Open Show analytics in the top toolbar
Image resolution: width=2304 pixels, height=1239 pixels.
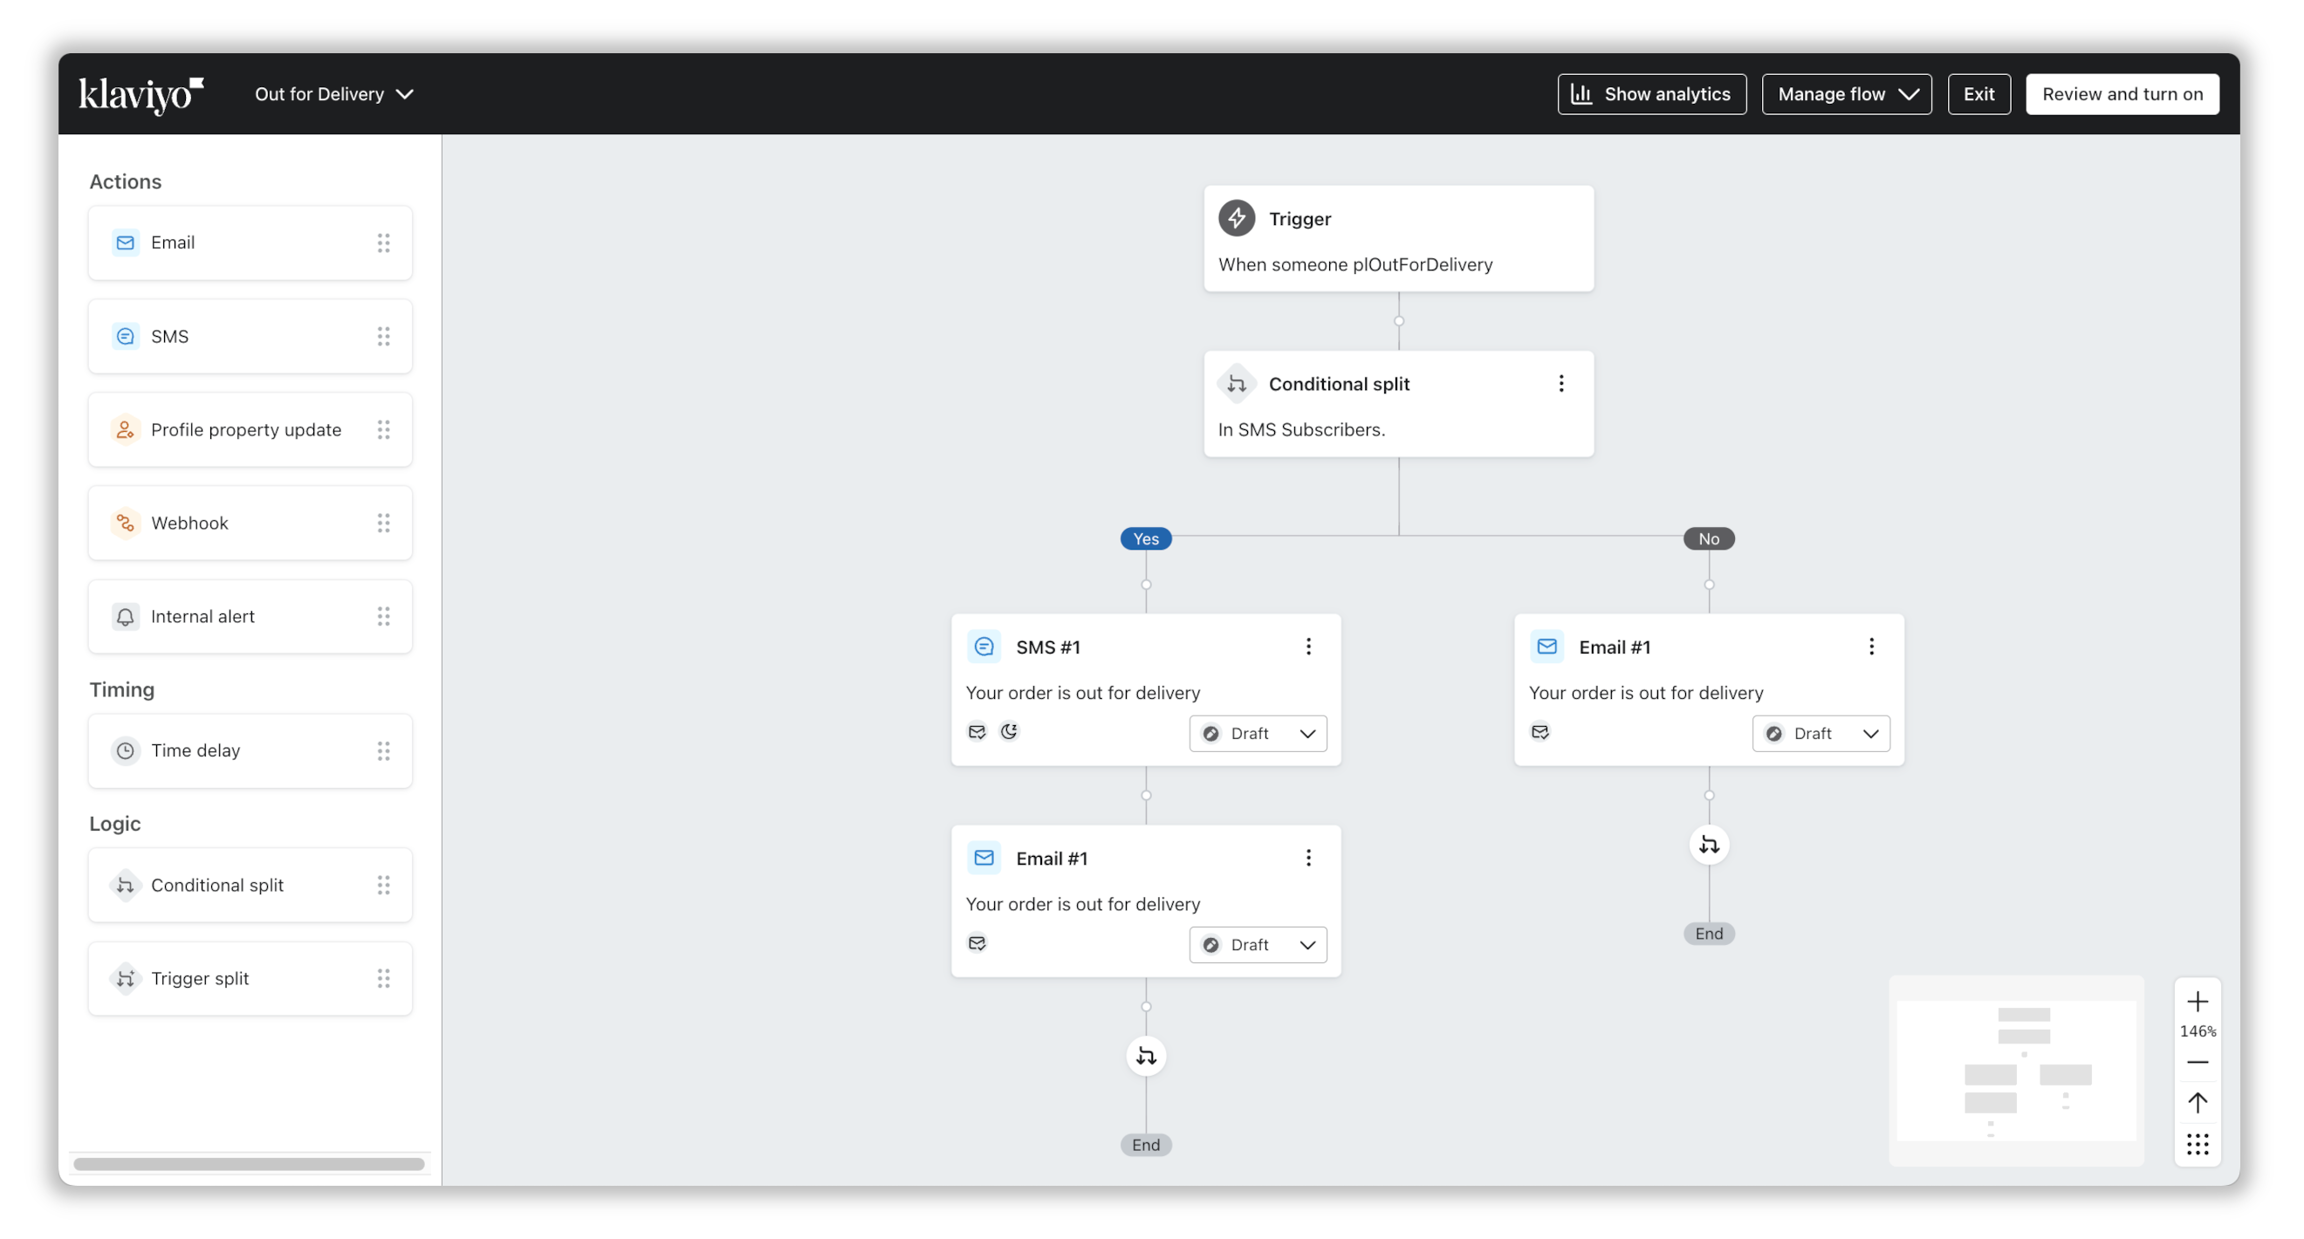(1651, 93)
